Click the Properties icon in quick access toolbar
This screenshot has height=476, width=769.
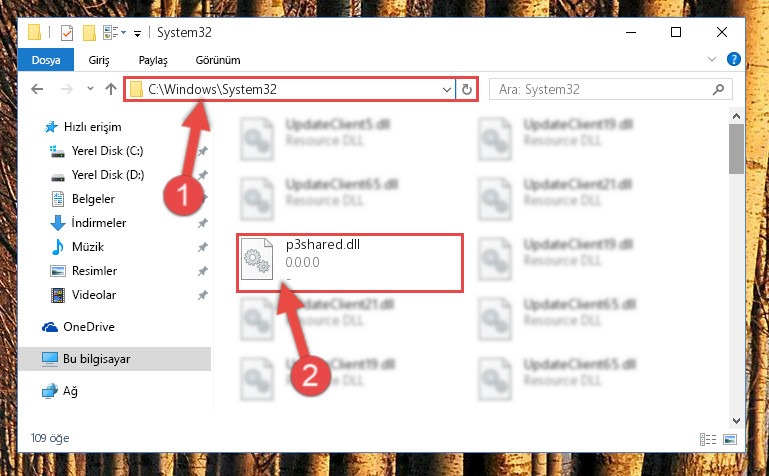pos(67,33)
